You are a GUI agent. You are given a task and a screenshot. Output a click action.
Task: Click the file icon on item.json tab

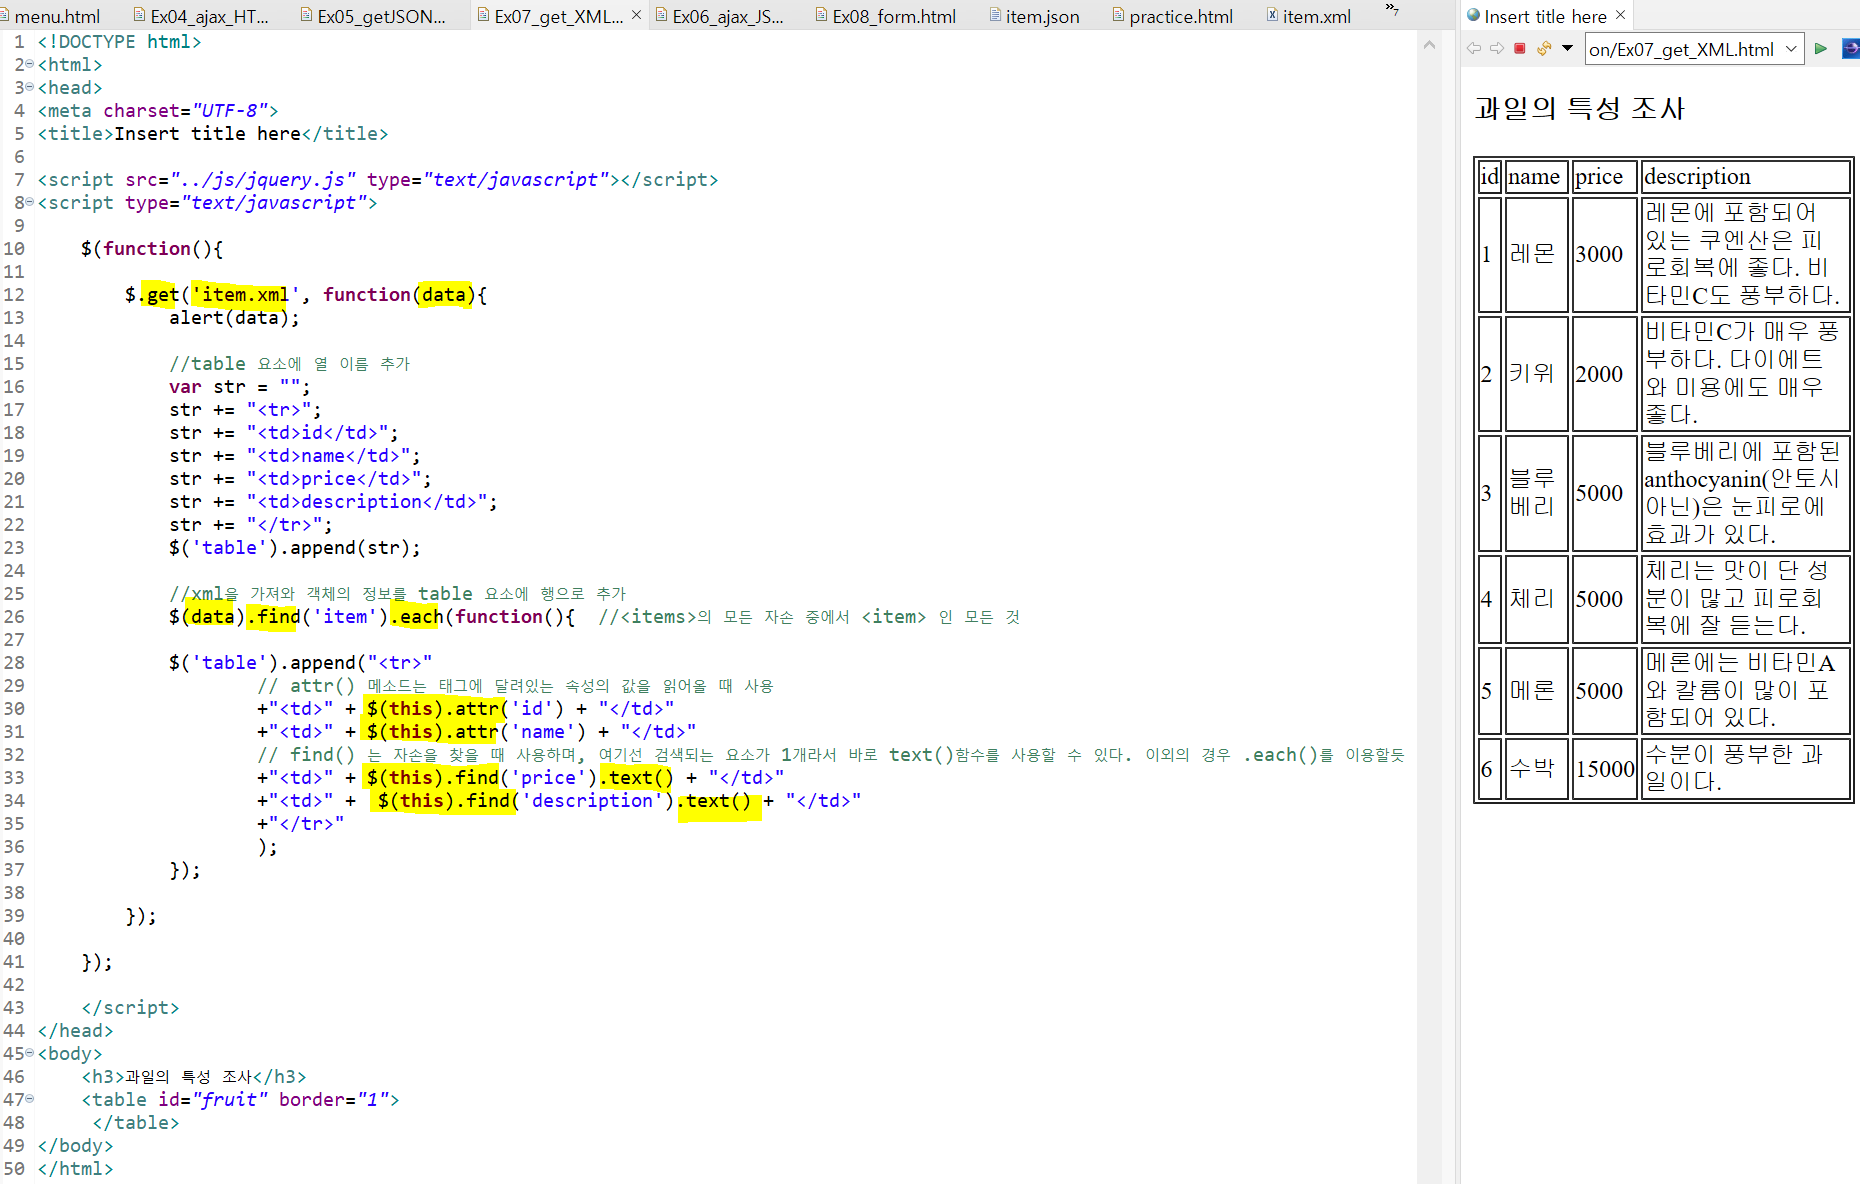(995, 15)
